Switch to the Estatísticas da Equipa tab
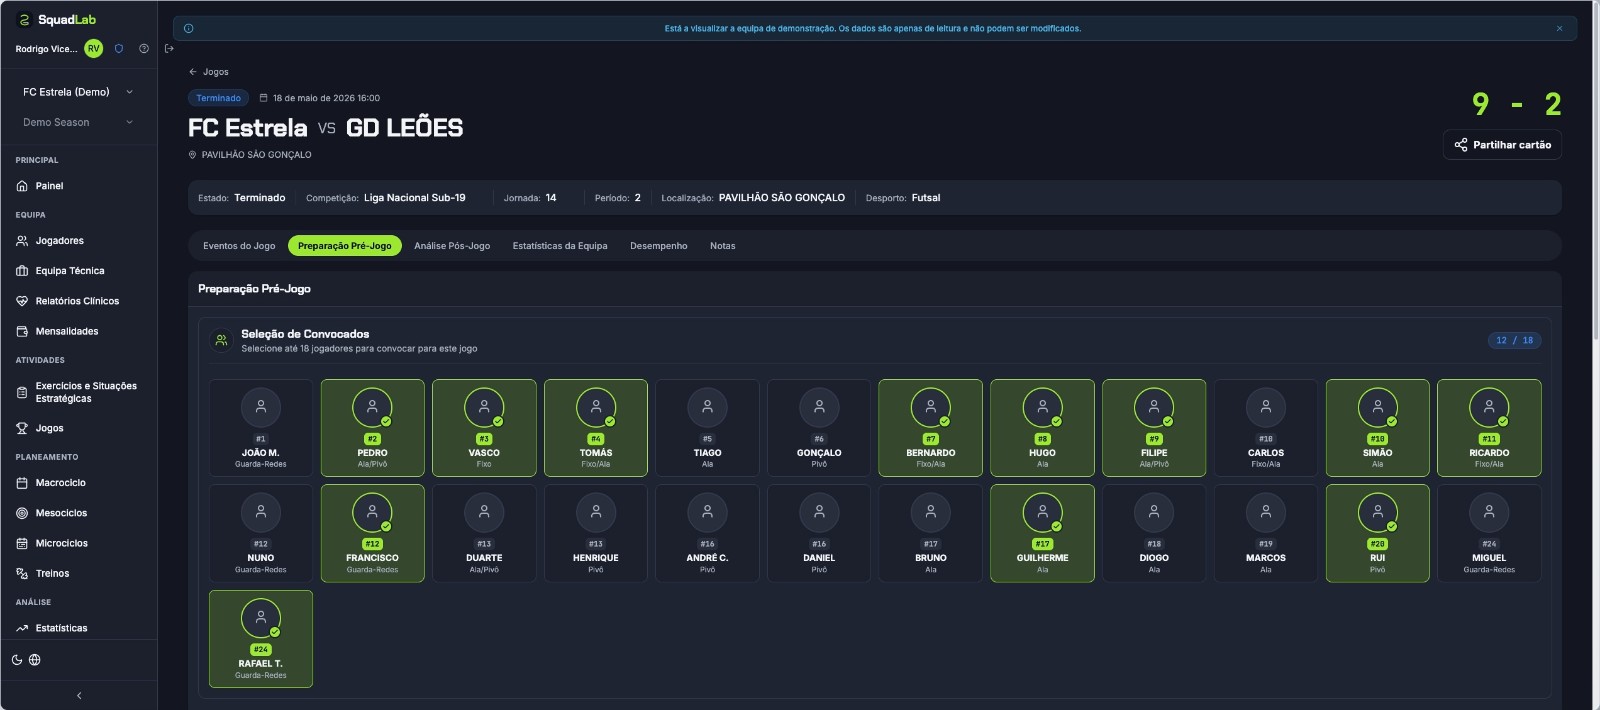The height and width of the screenshot is (710, 1600). tap(560, 246)
